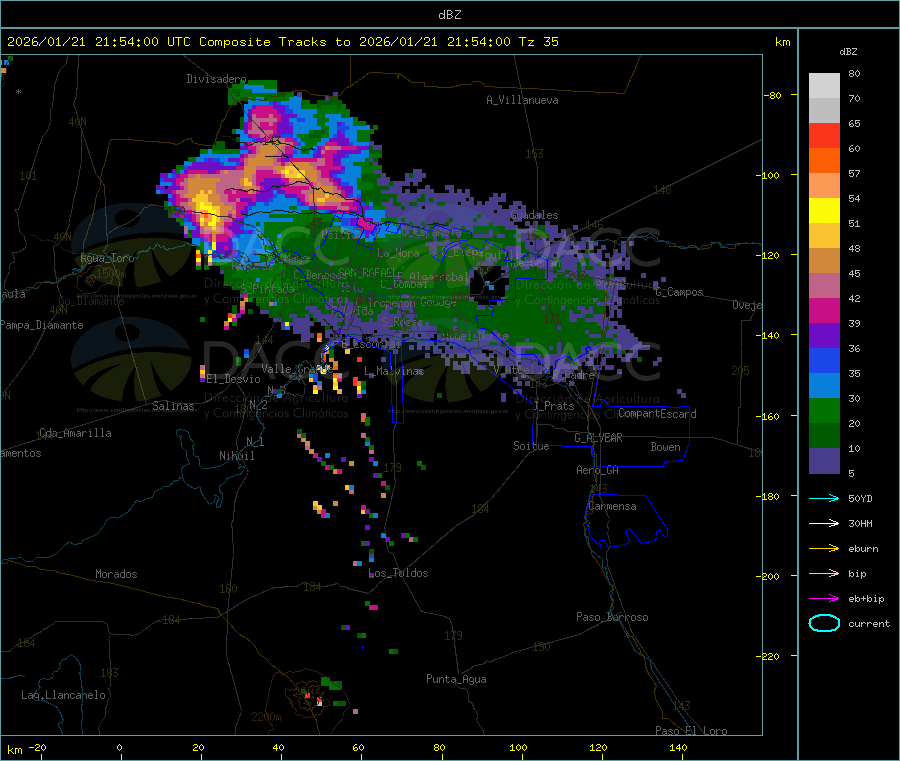Click the 'Paso_Barroso' map label

coord(612,617)
